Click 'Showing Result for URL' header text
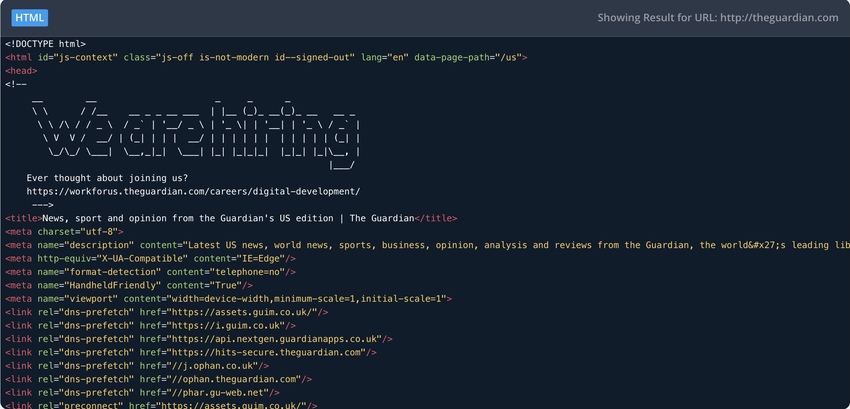850x409 pixels. pos(718,18)
